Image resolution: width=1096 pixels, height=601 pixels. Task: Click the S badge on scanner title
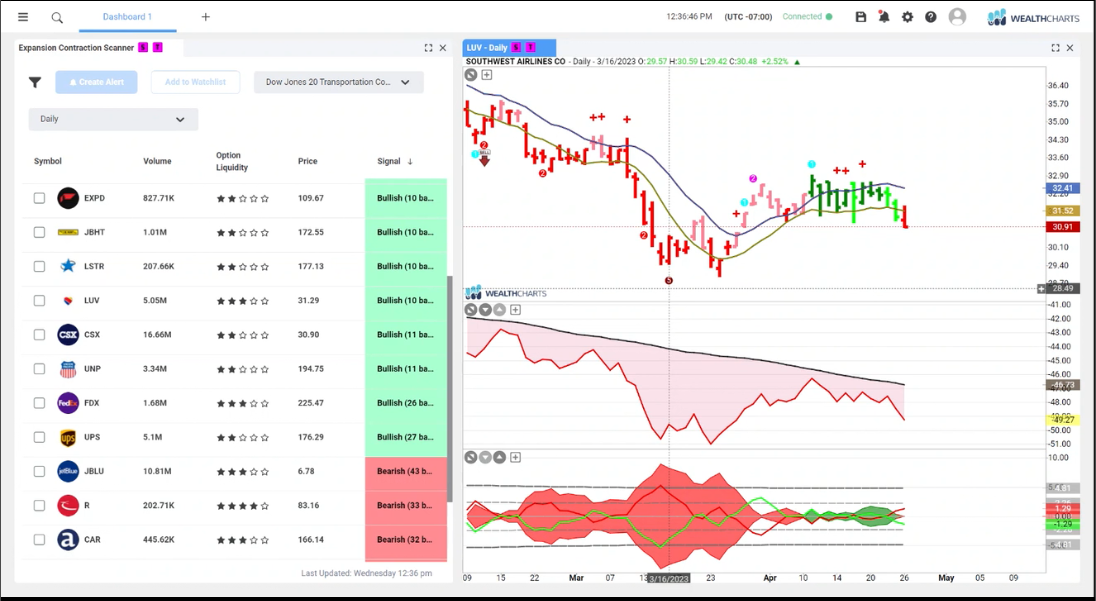point(143,48)
